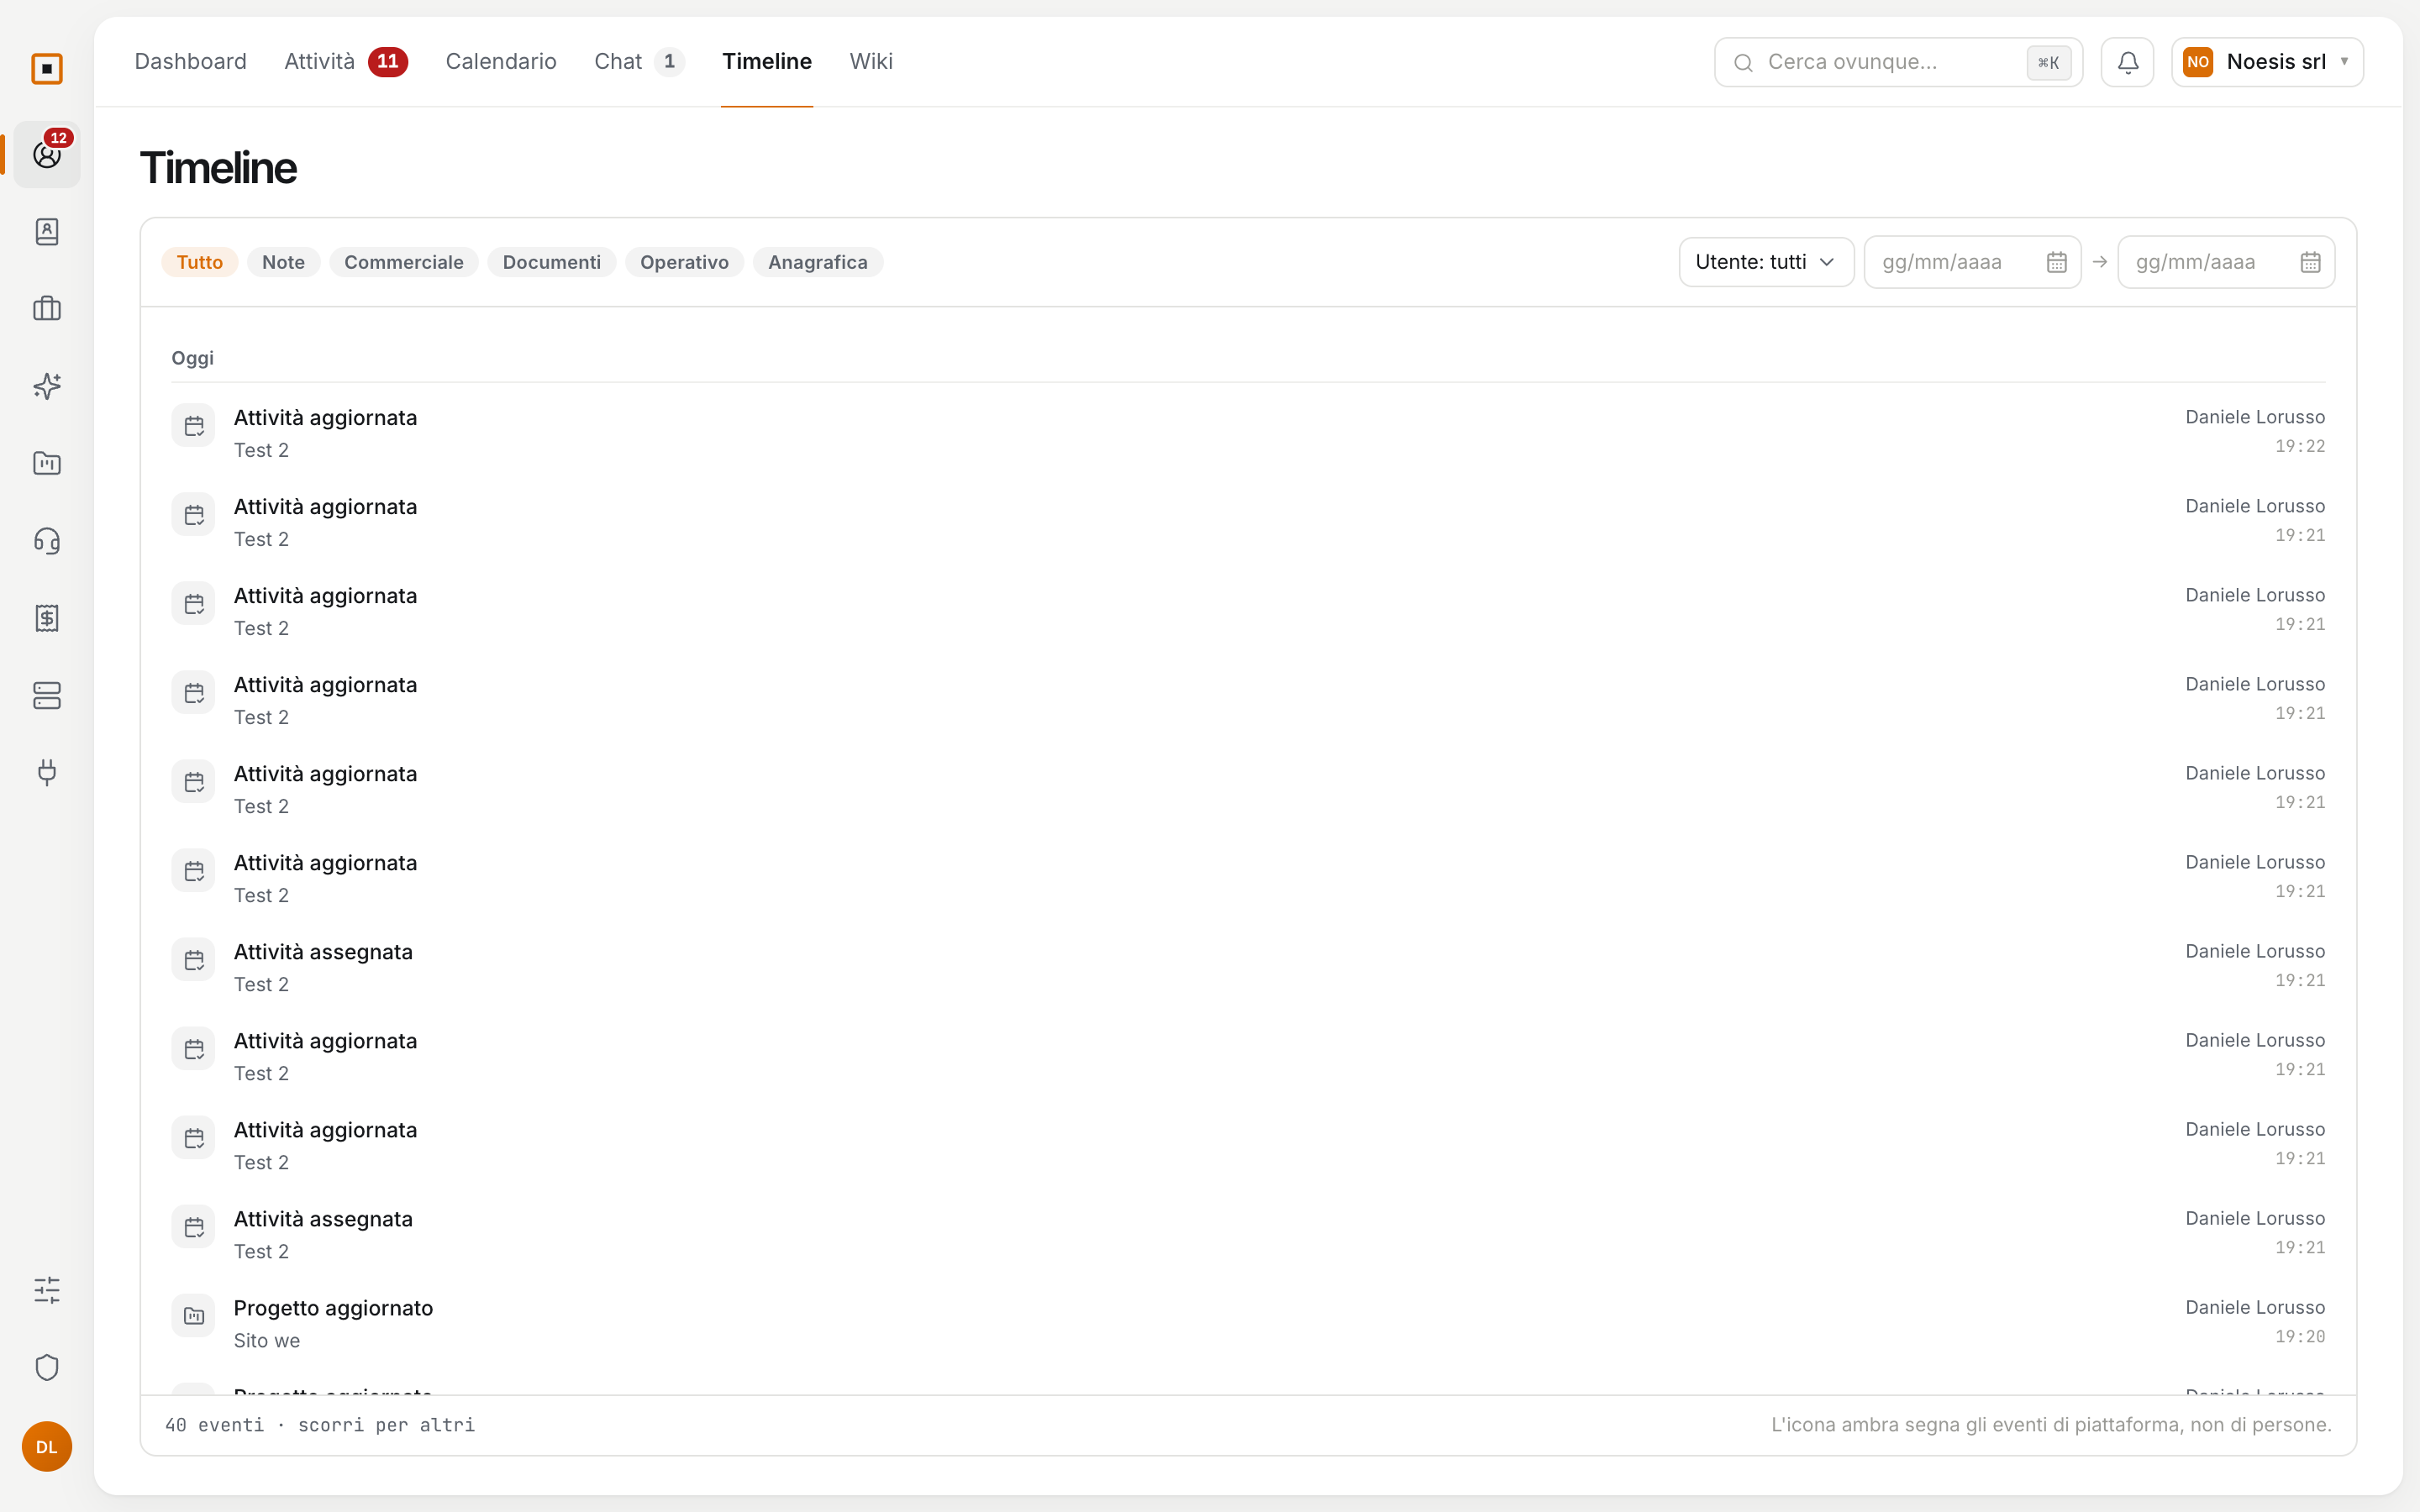Open the Noesis srl company switcher
The height and width of the screenshot is (1512, 2420).
pyautogui.click(x=2267, y=62)
